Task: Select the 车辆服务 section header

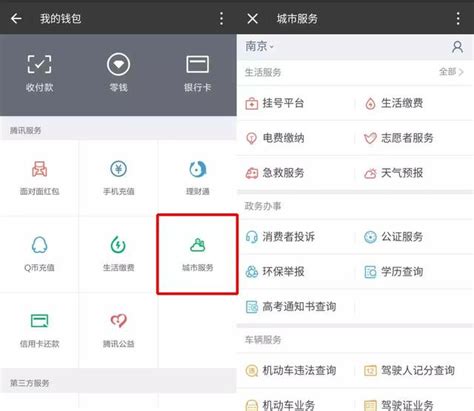Action: pos(263,340)
